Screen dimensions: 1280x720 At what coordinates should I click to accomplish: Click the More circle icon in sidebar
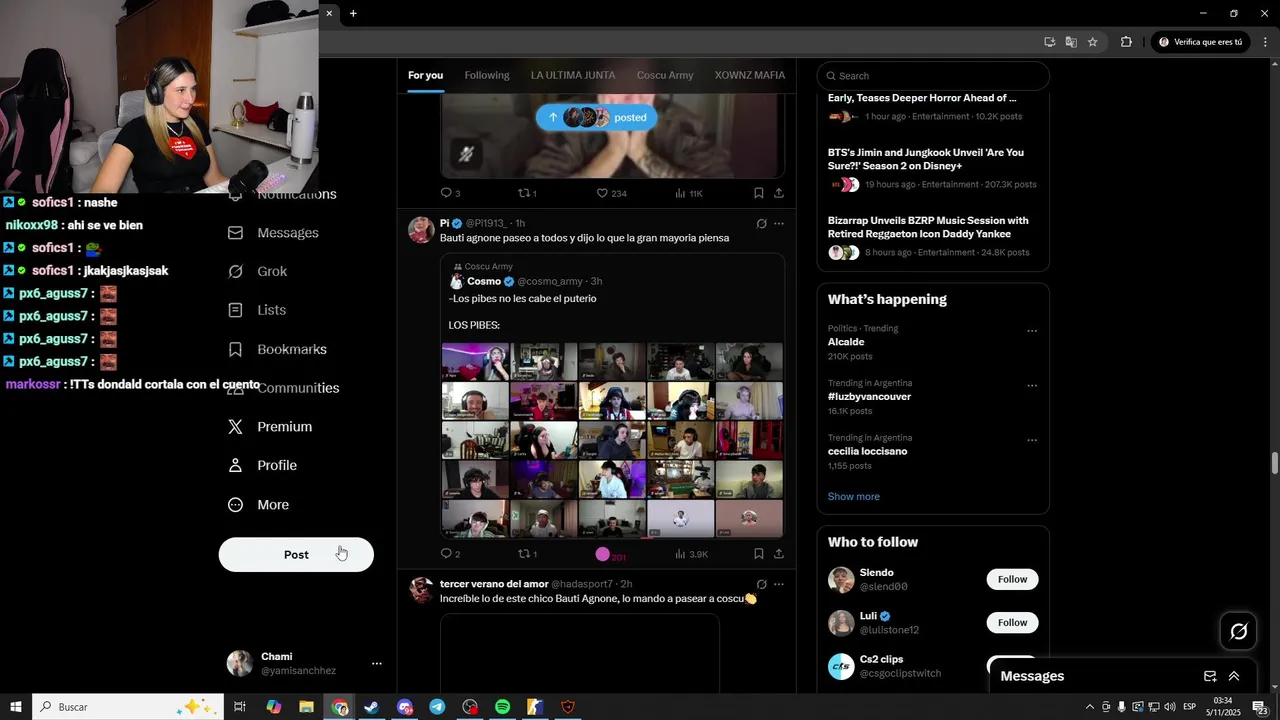tap(236, 505)
